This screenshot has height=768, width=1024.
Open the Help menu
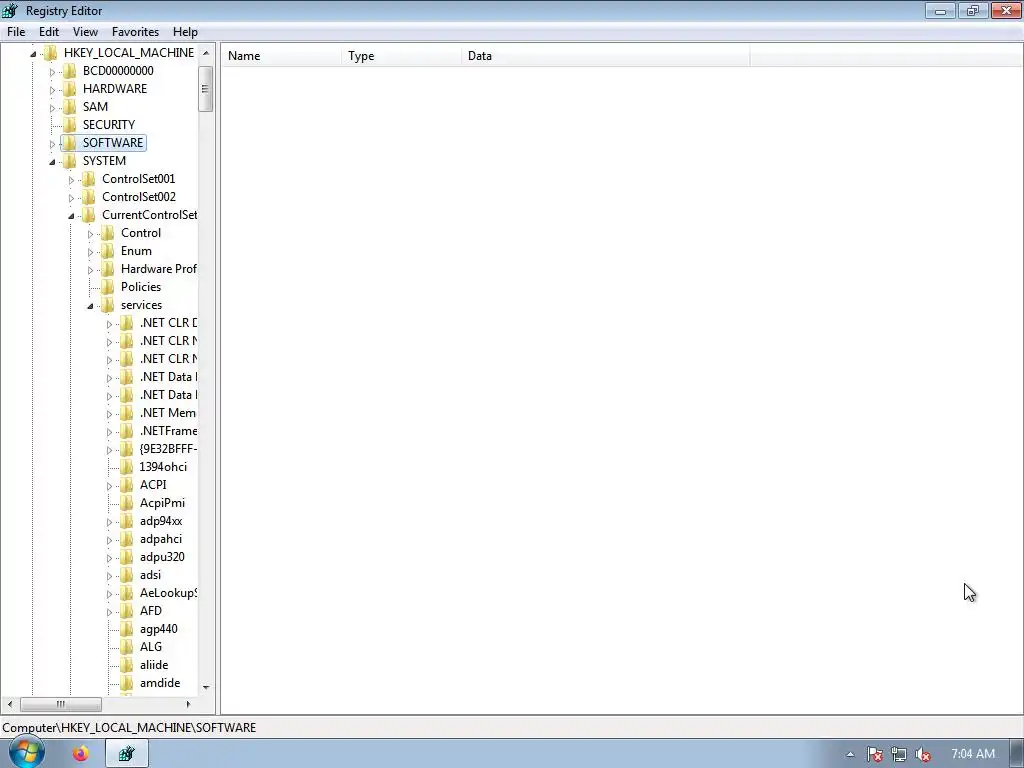point(185,31)
